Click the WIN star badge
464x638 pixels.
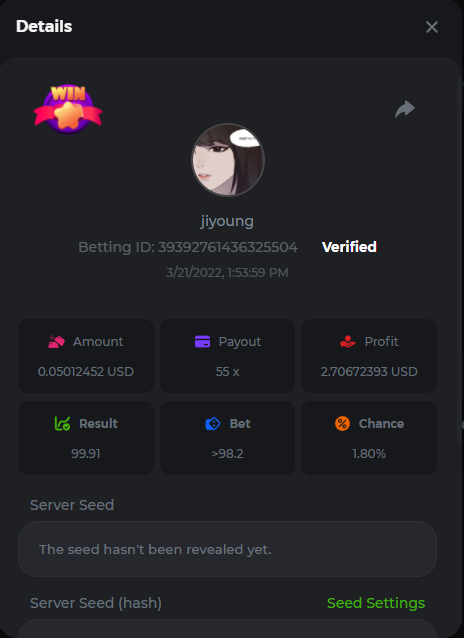(68, 109)
